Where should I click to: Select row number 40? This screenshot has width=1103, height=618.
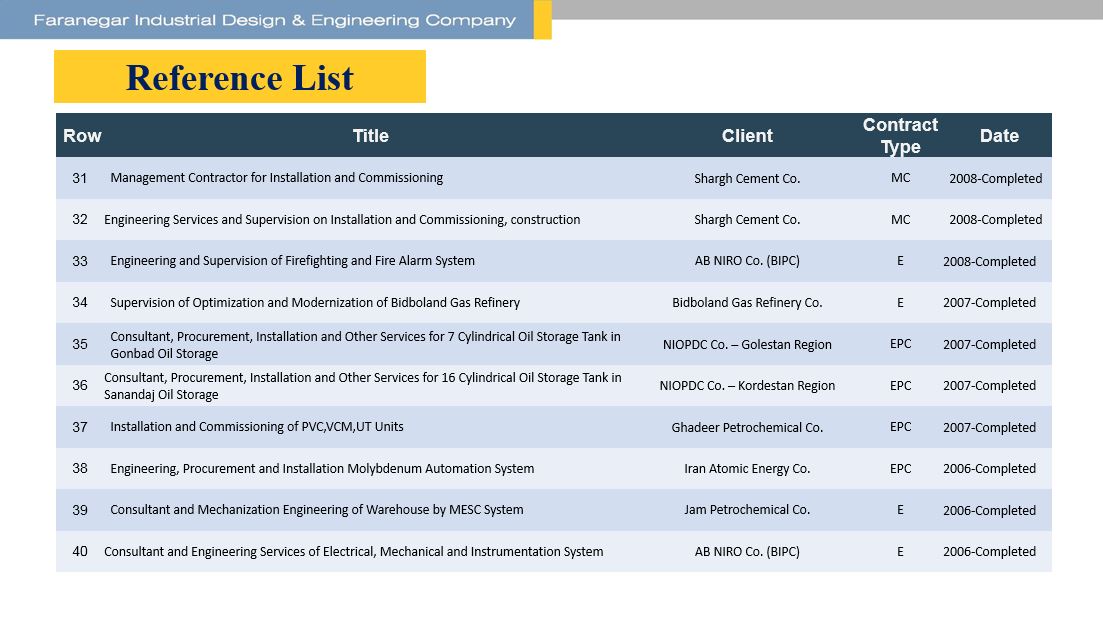79,551
